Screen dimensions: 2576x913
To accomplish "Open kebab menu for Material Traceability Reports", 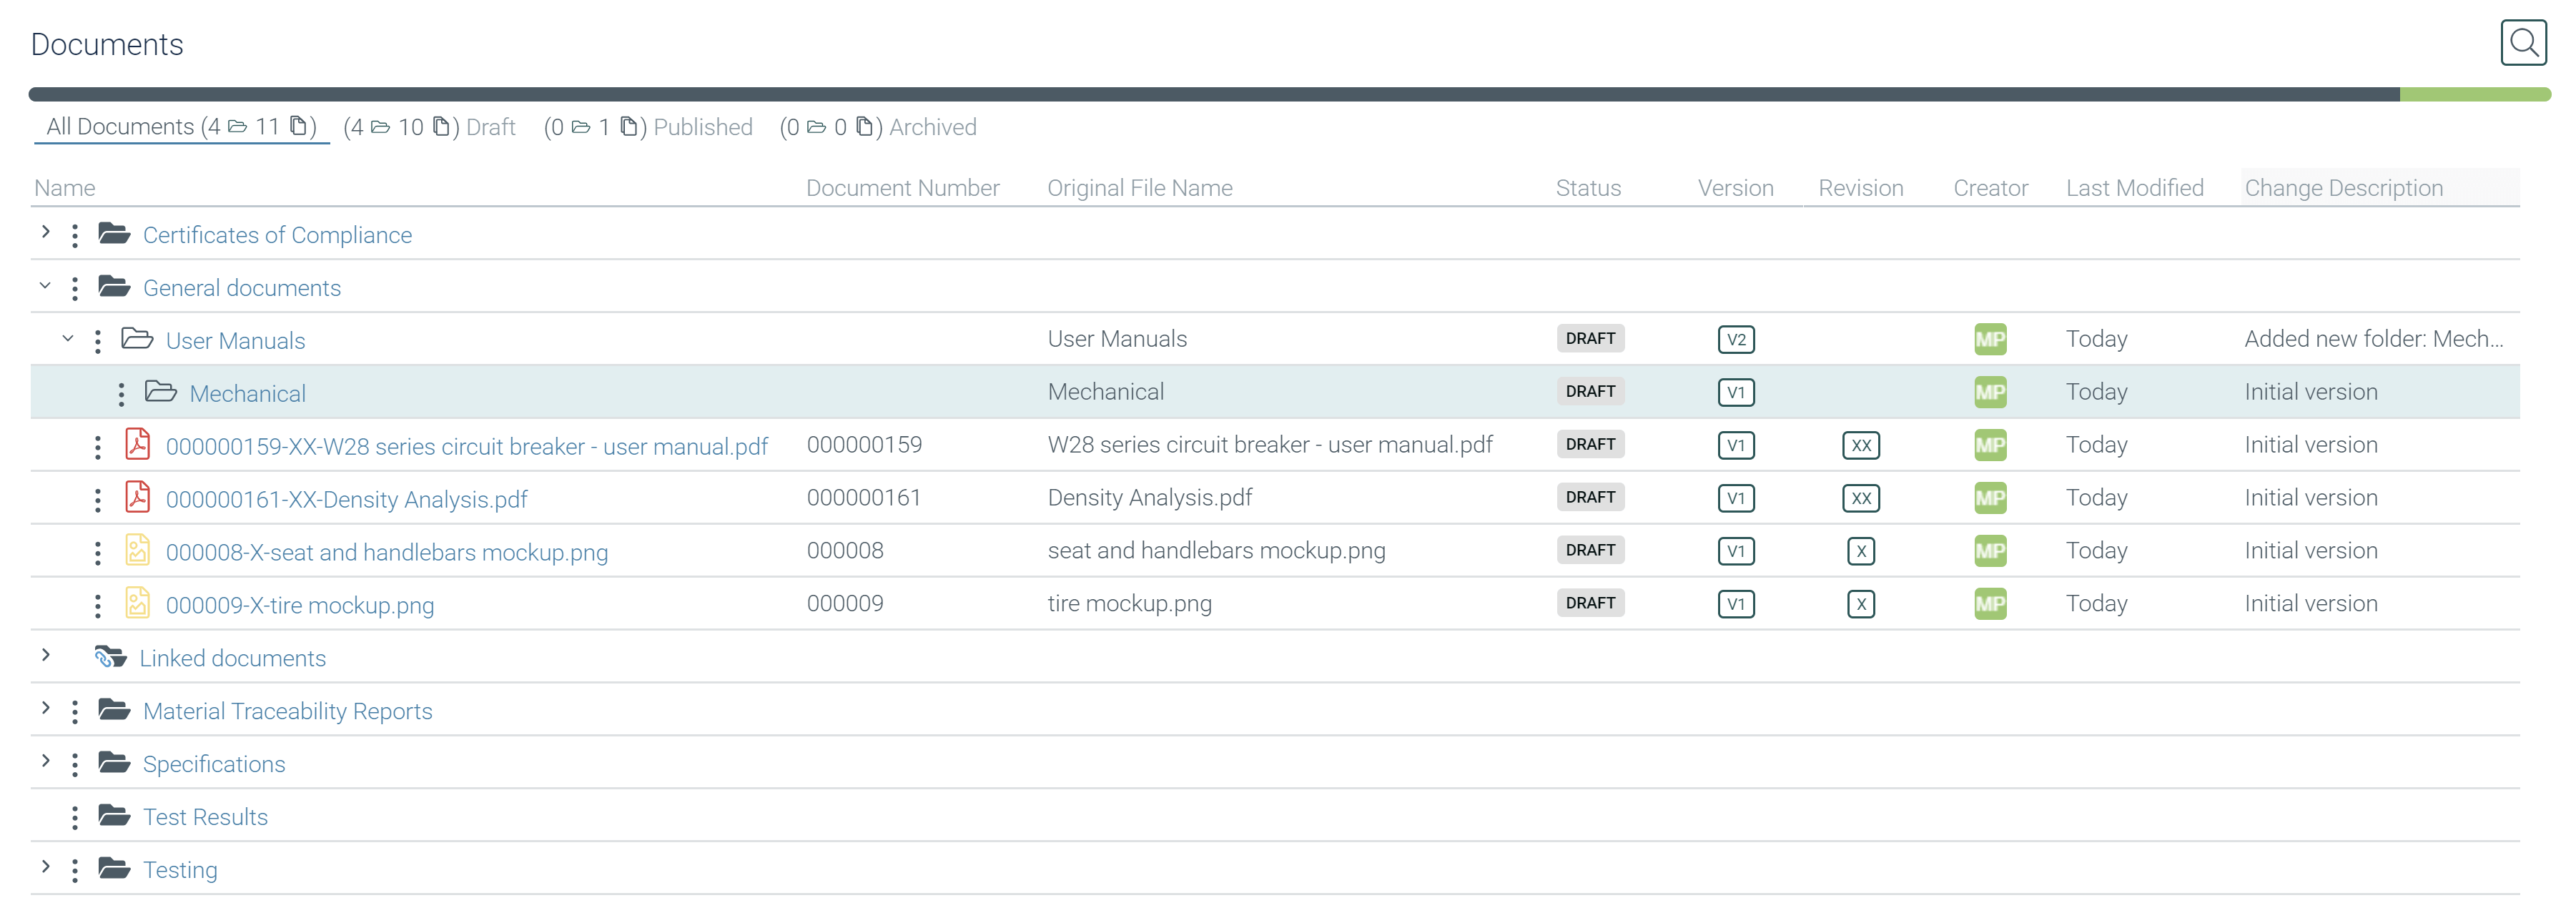I will 75,712.
